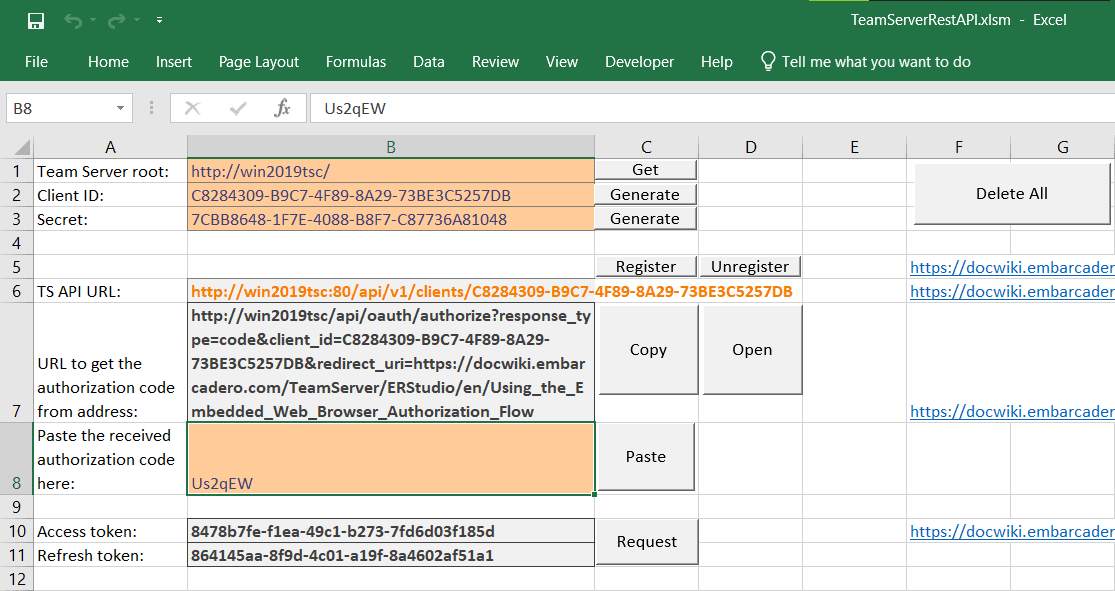This screenshot has height=591, width=1115.
Task: Click the Unregister button
Action: click(x=750, y=267)
